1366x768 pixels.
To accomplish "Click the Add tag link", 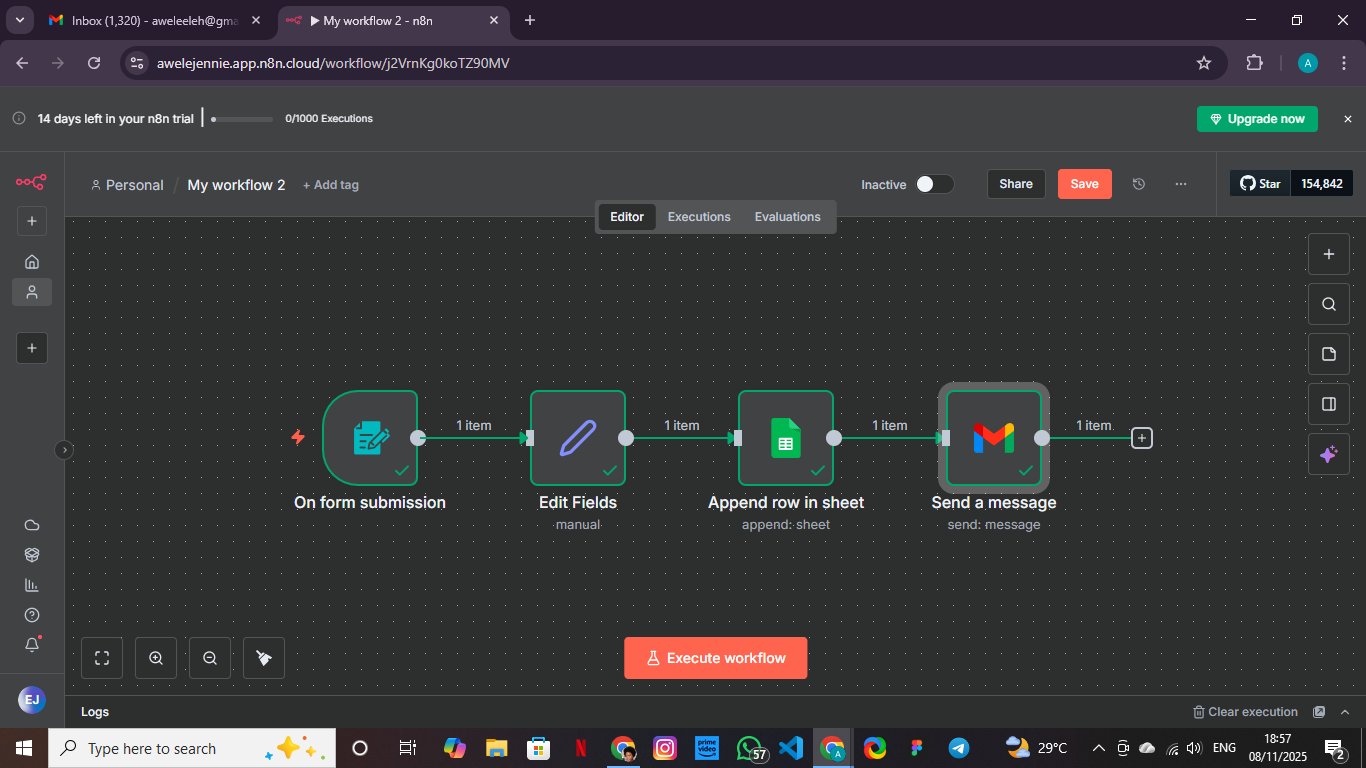I will click(331, 185).
